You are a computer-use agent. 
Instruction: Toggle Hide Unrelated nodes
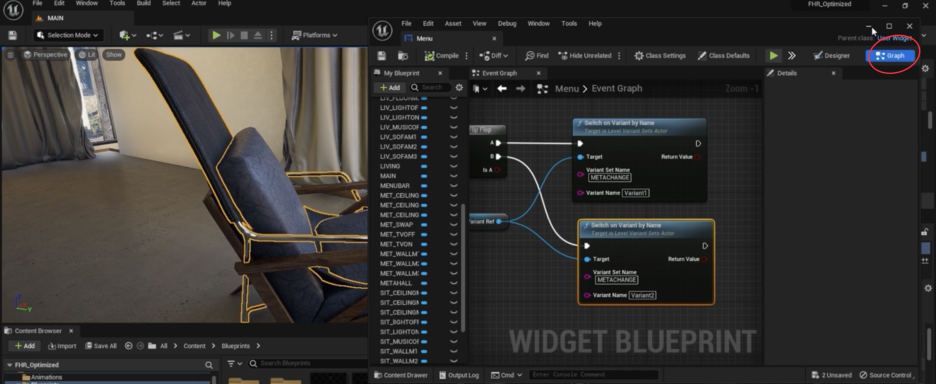585,56
